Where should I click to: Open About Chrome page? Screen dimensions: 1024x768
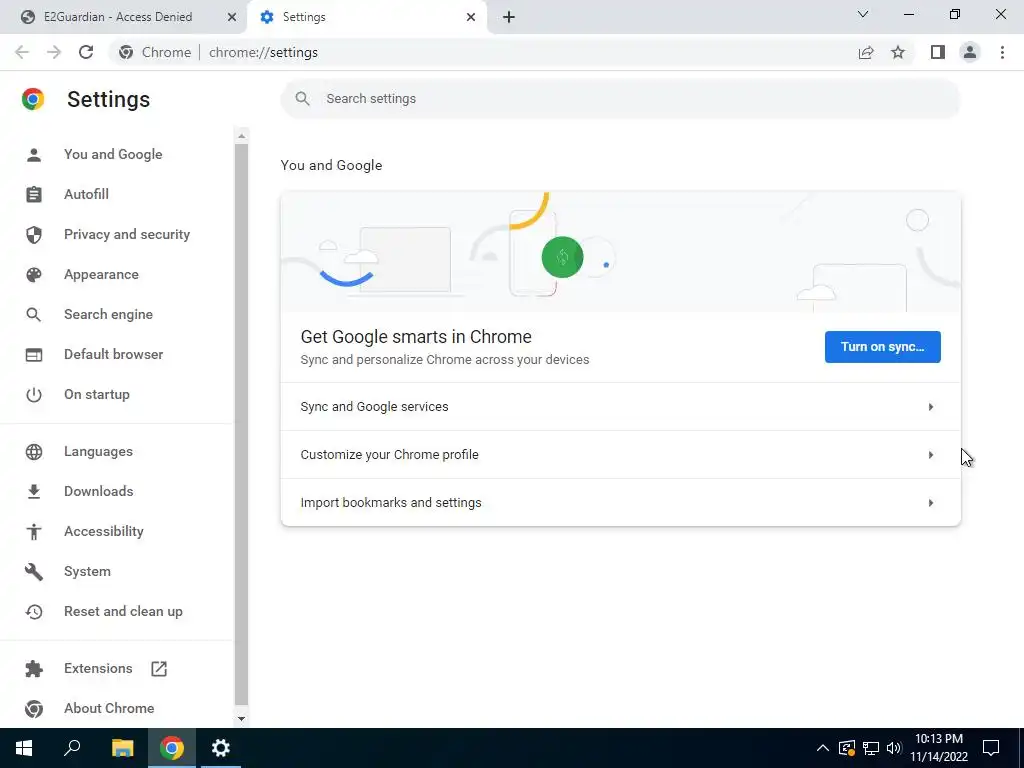coord(118,709)
